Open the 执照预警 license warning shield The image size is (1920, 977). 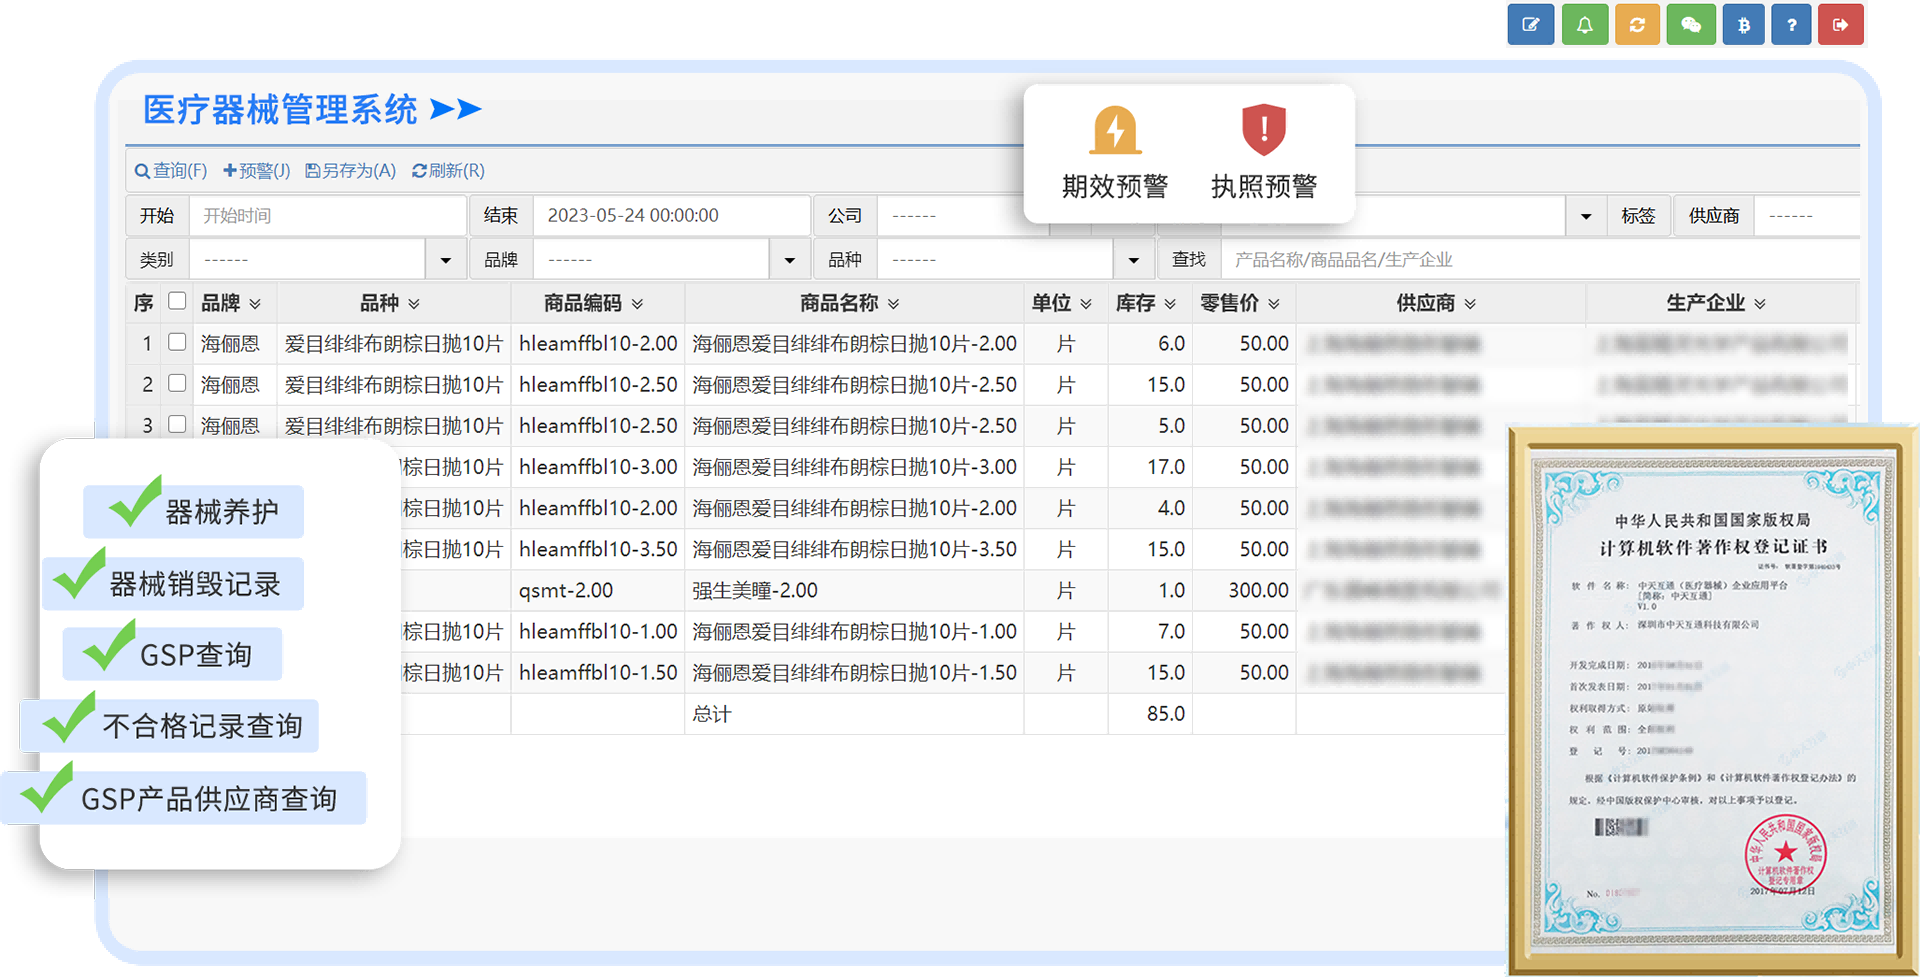point(1263,132)
